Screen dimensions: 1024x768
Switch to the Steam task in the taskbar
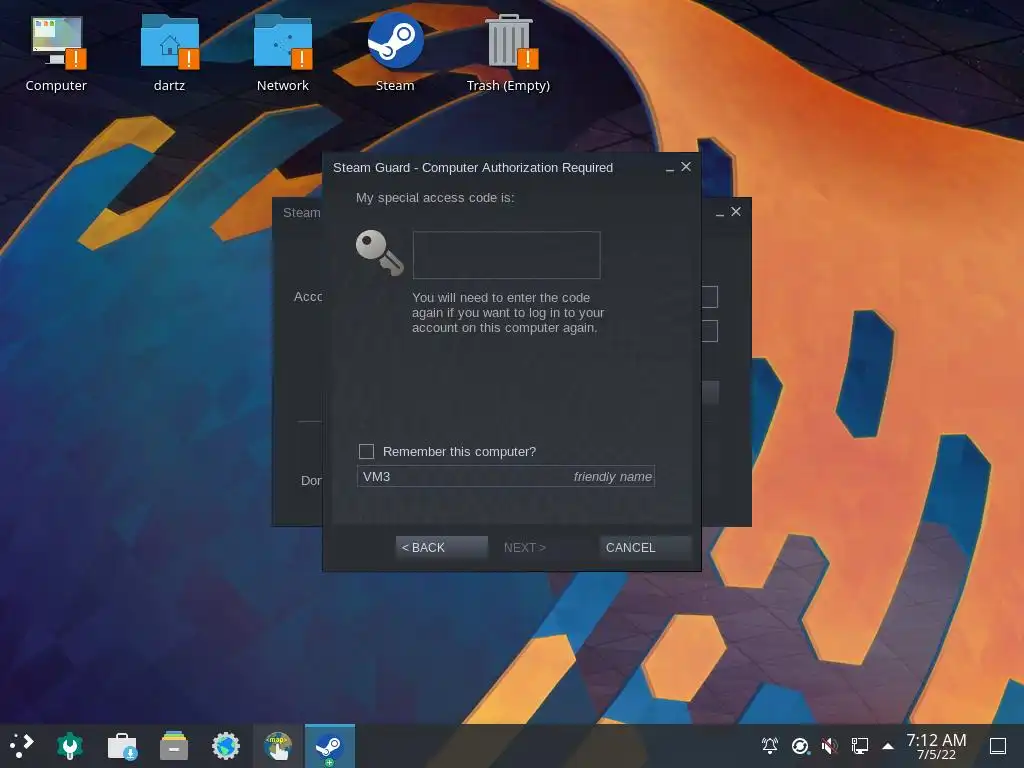tap(330, 746)
